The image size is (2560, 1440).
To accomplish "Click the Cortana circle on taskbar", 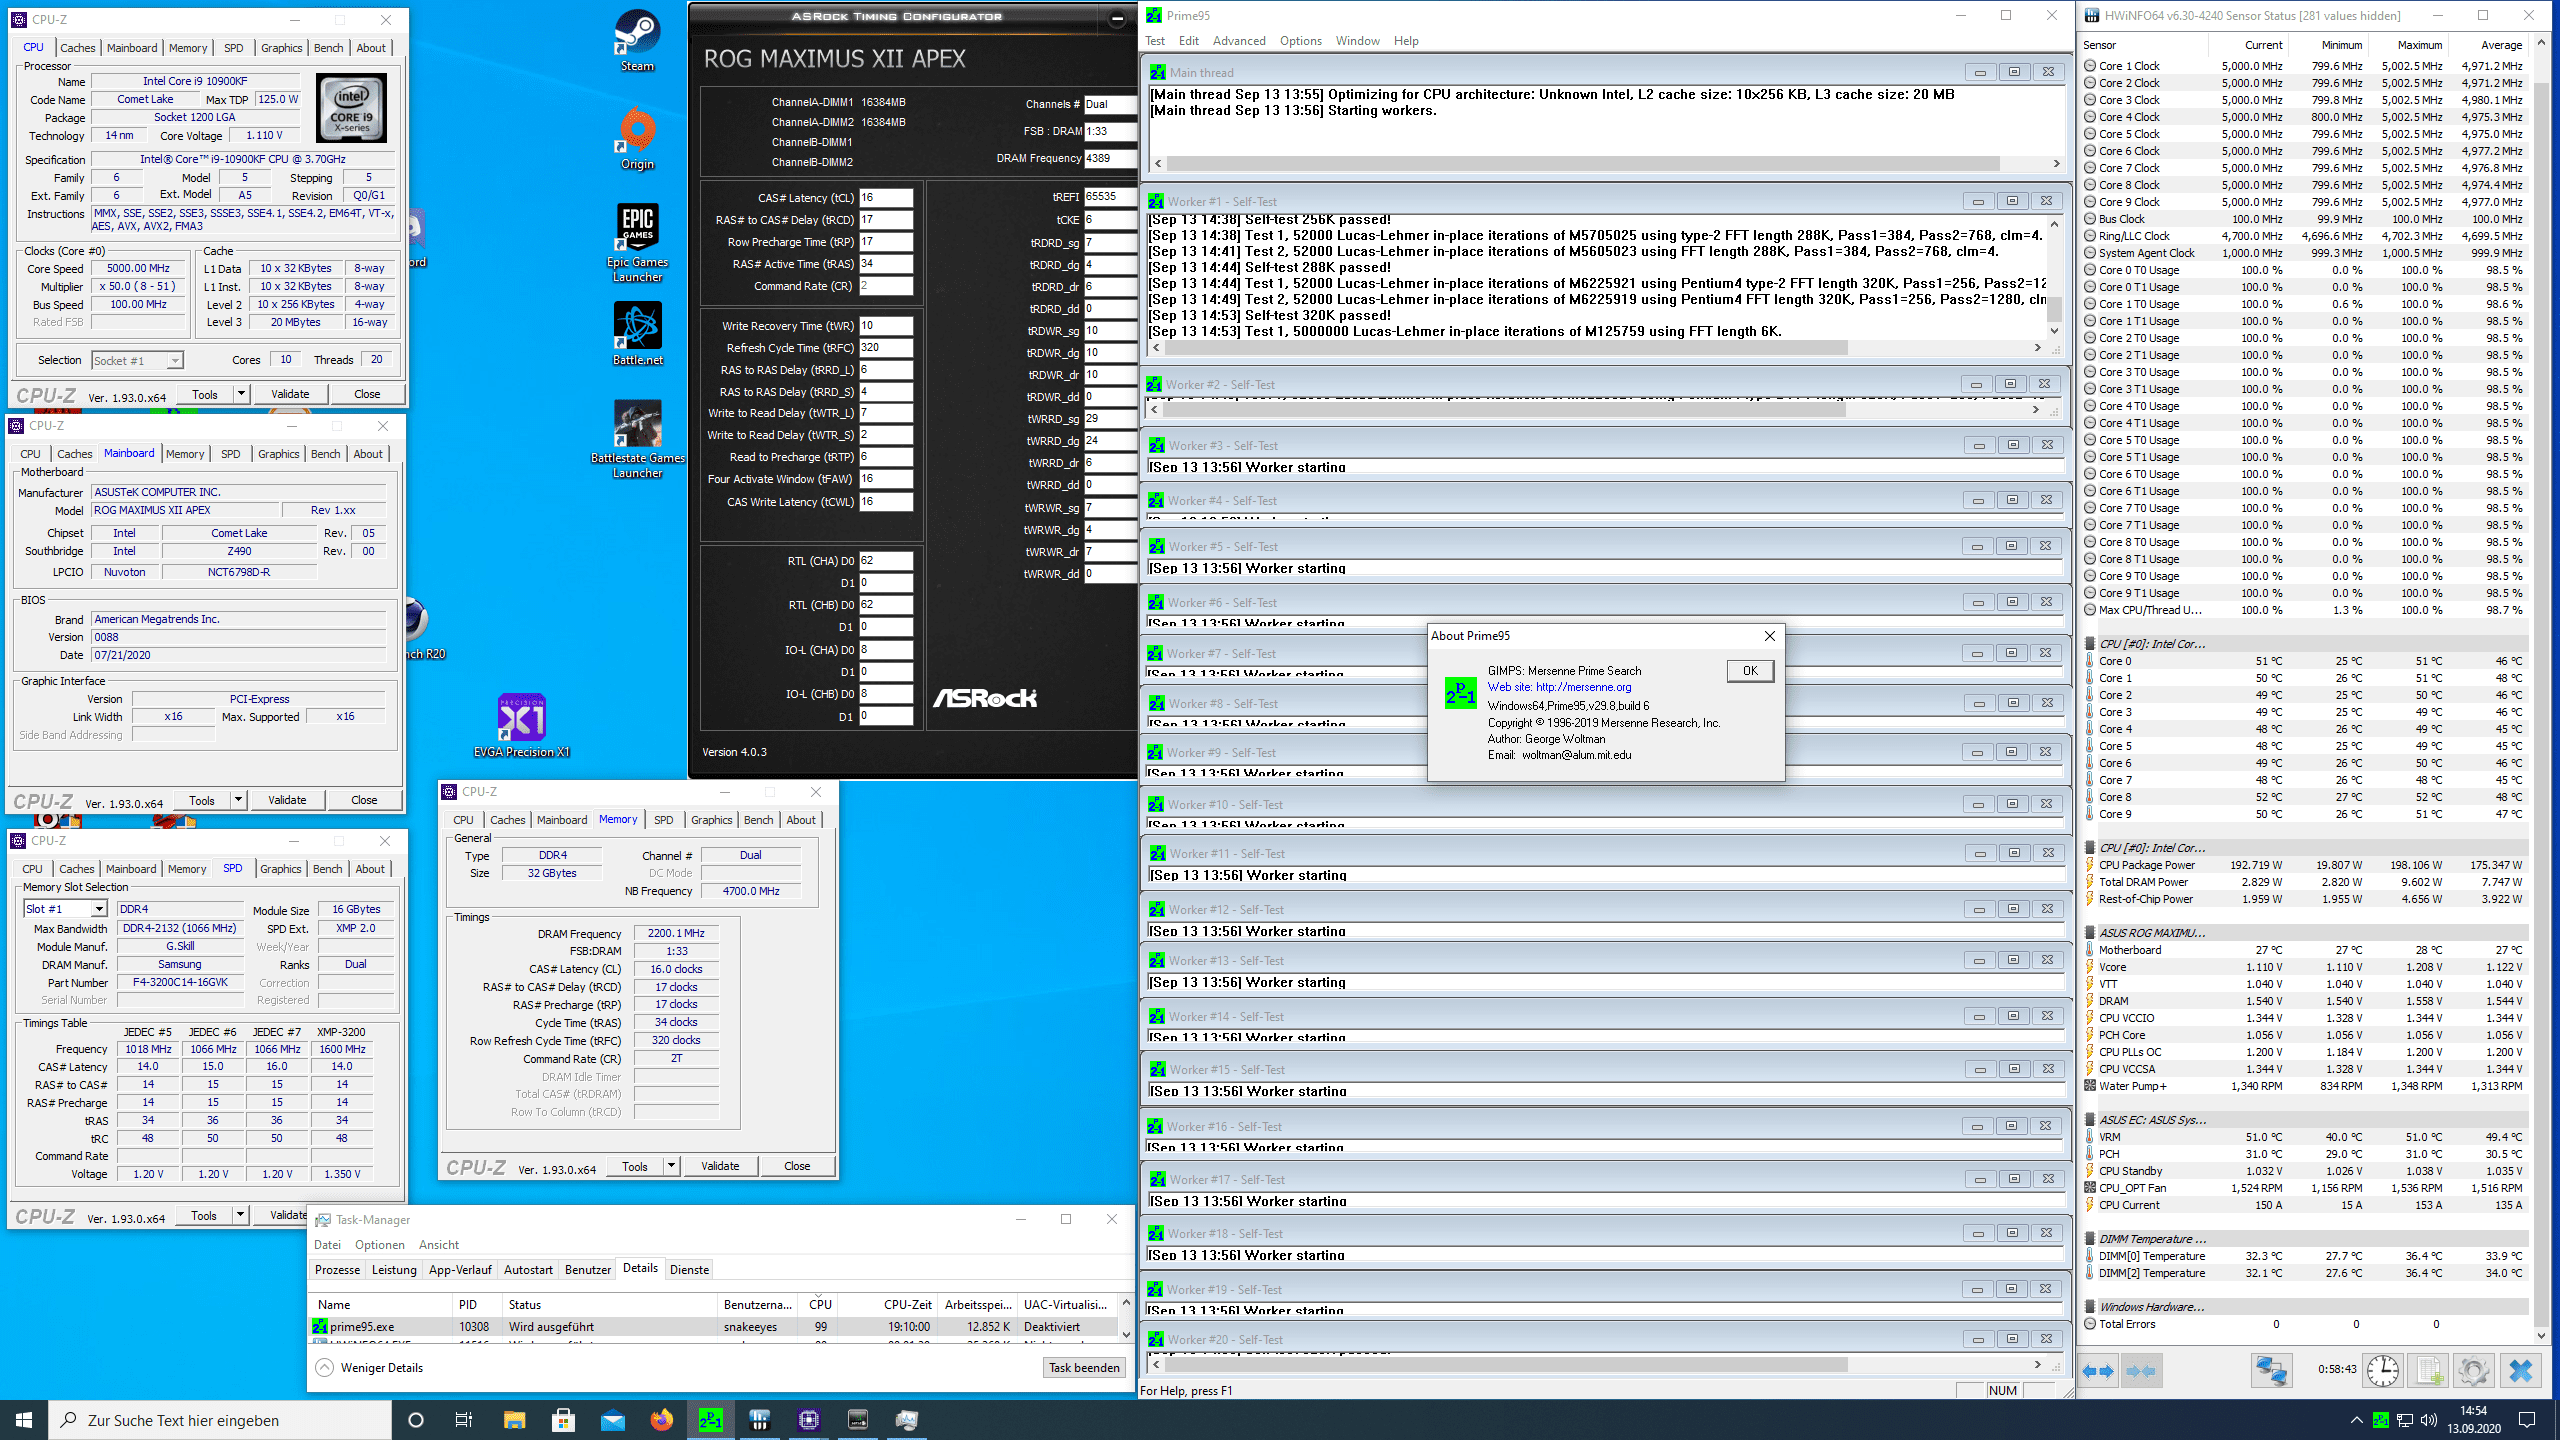I will (416, 1419).
